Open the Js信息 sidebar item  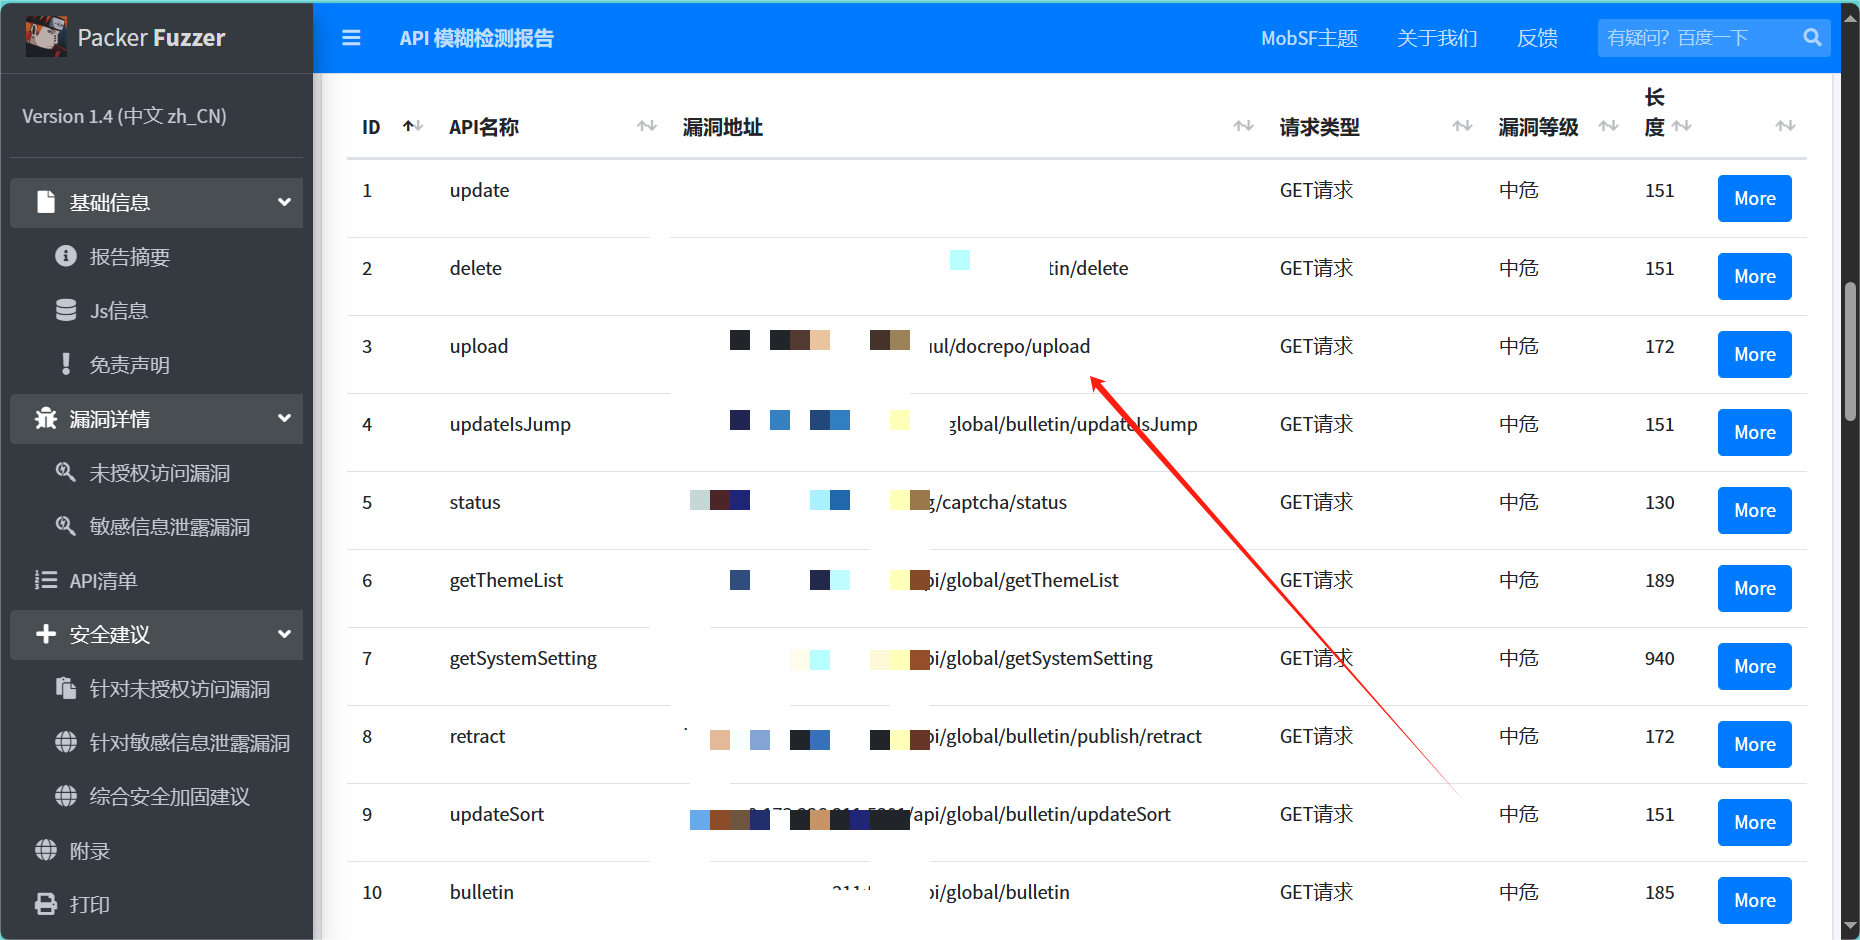pyautogui.click(x=156, y=311)
